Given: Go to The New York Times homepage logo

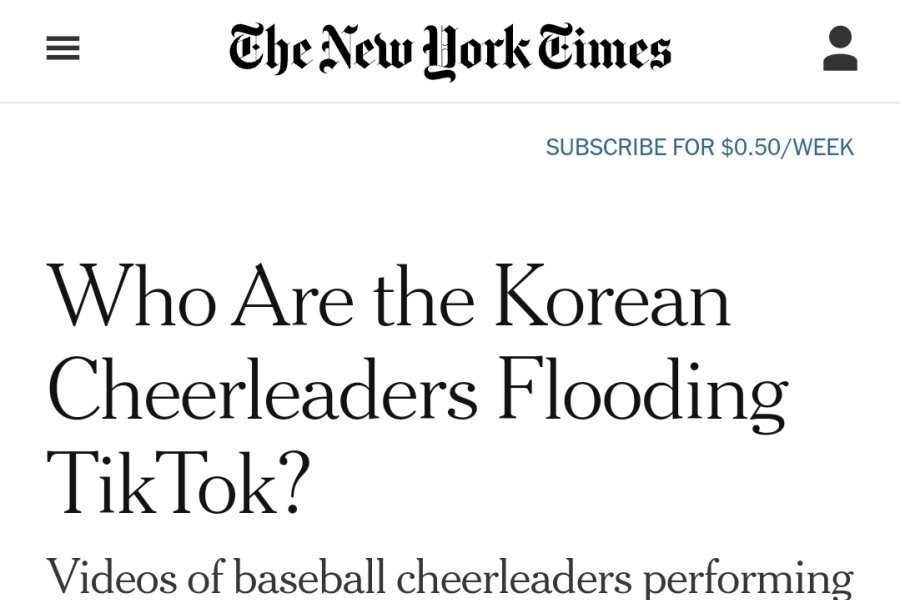Looking at the screenshot, I should click(450, 50).
